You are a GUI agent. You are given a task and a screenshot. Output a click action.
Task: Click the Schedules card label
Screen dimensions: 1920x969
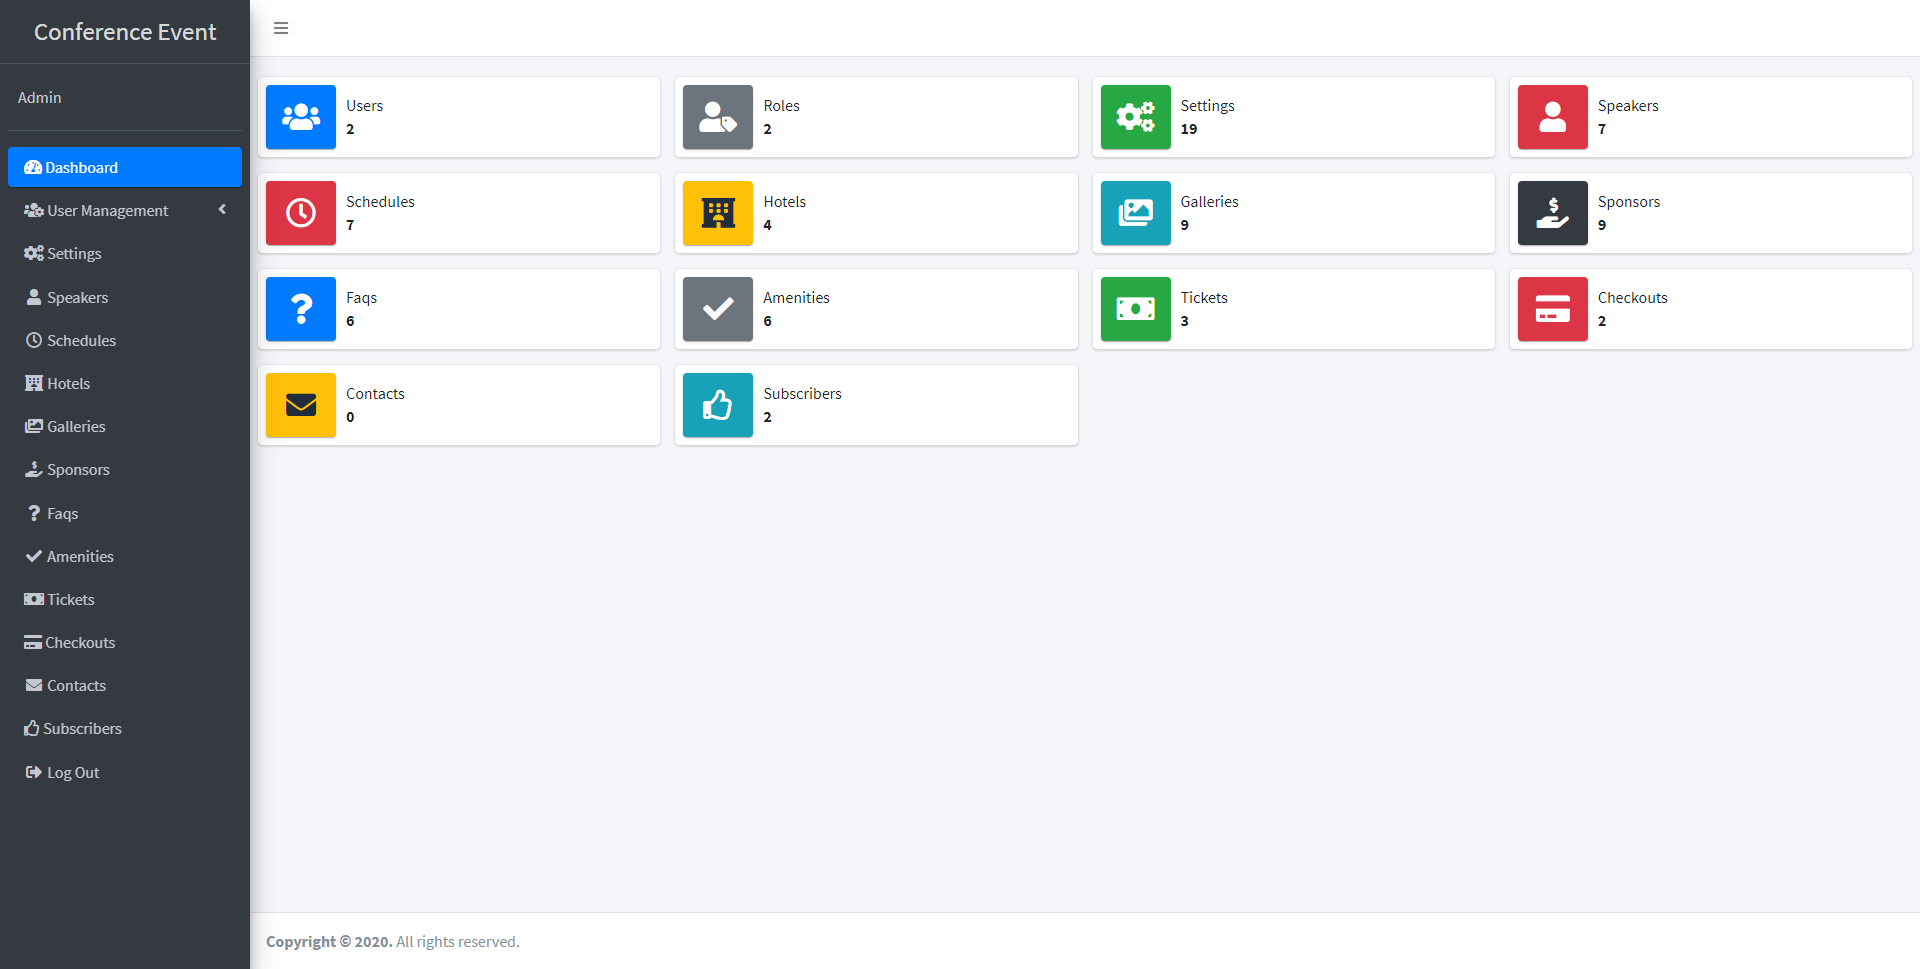380,201
